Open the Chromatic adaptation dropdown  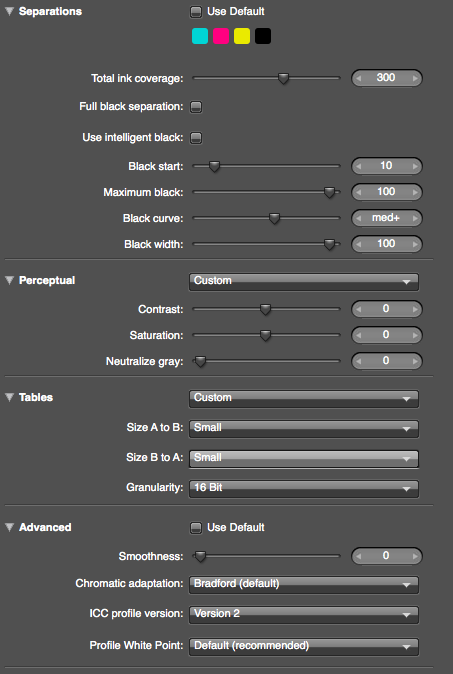(x=303, y=585)
